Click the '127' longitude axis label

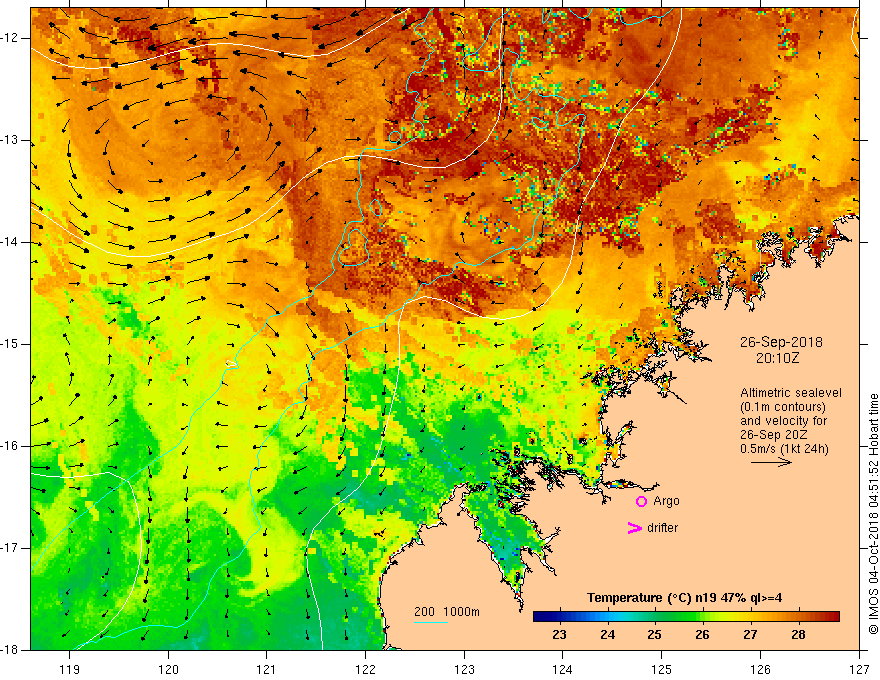(859, 670)
